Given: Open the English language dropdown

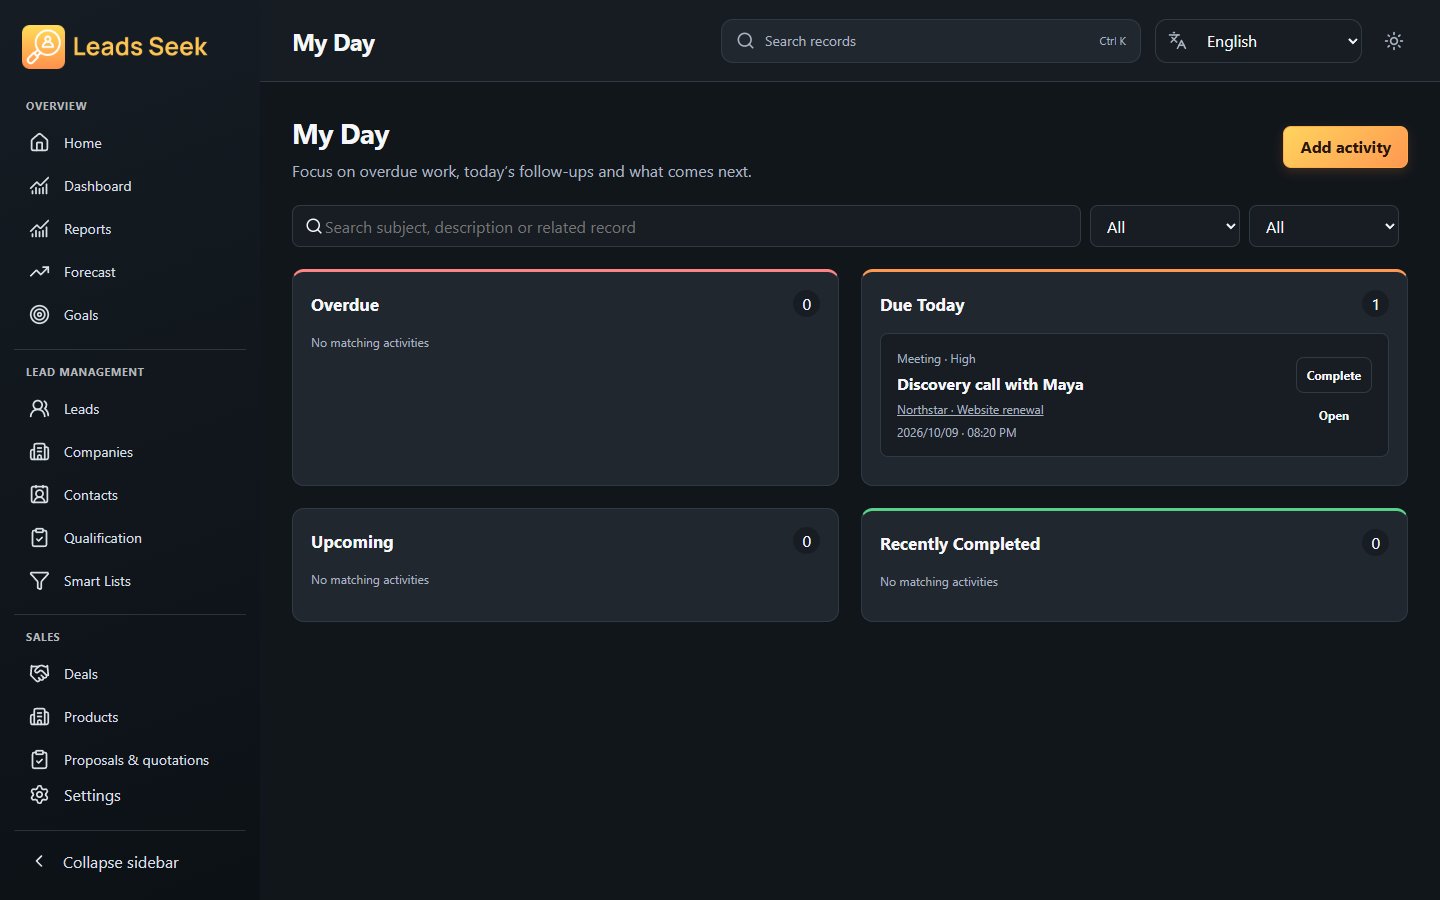Looking at the screenshot, I should coord(1258,41).
